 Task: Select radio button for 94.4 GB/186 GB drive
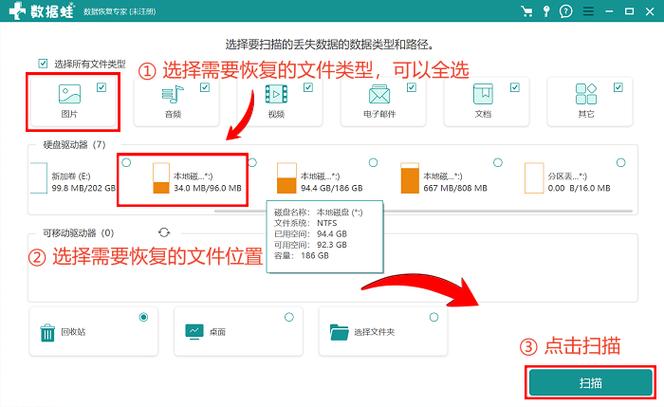point(373,163)
